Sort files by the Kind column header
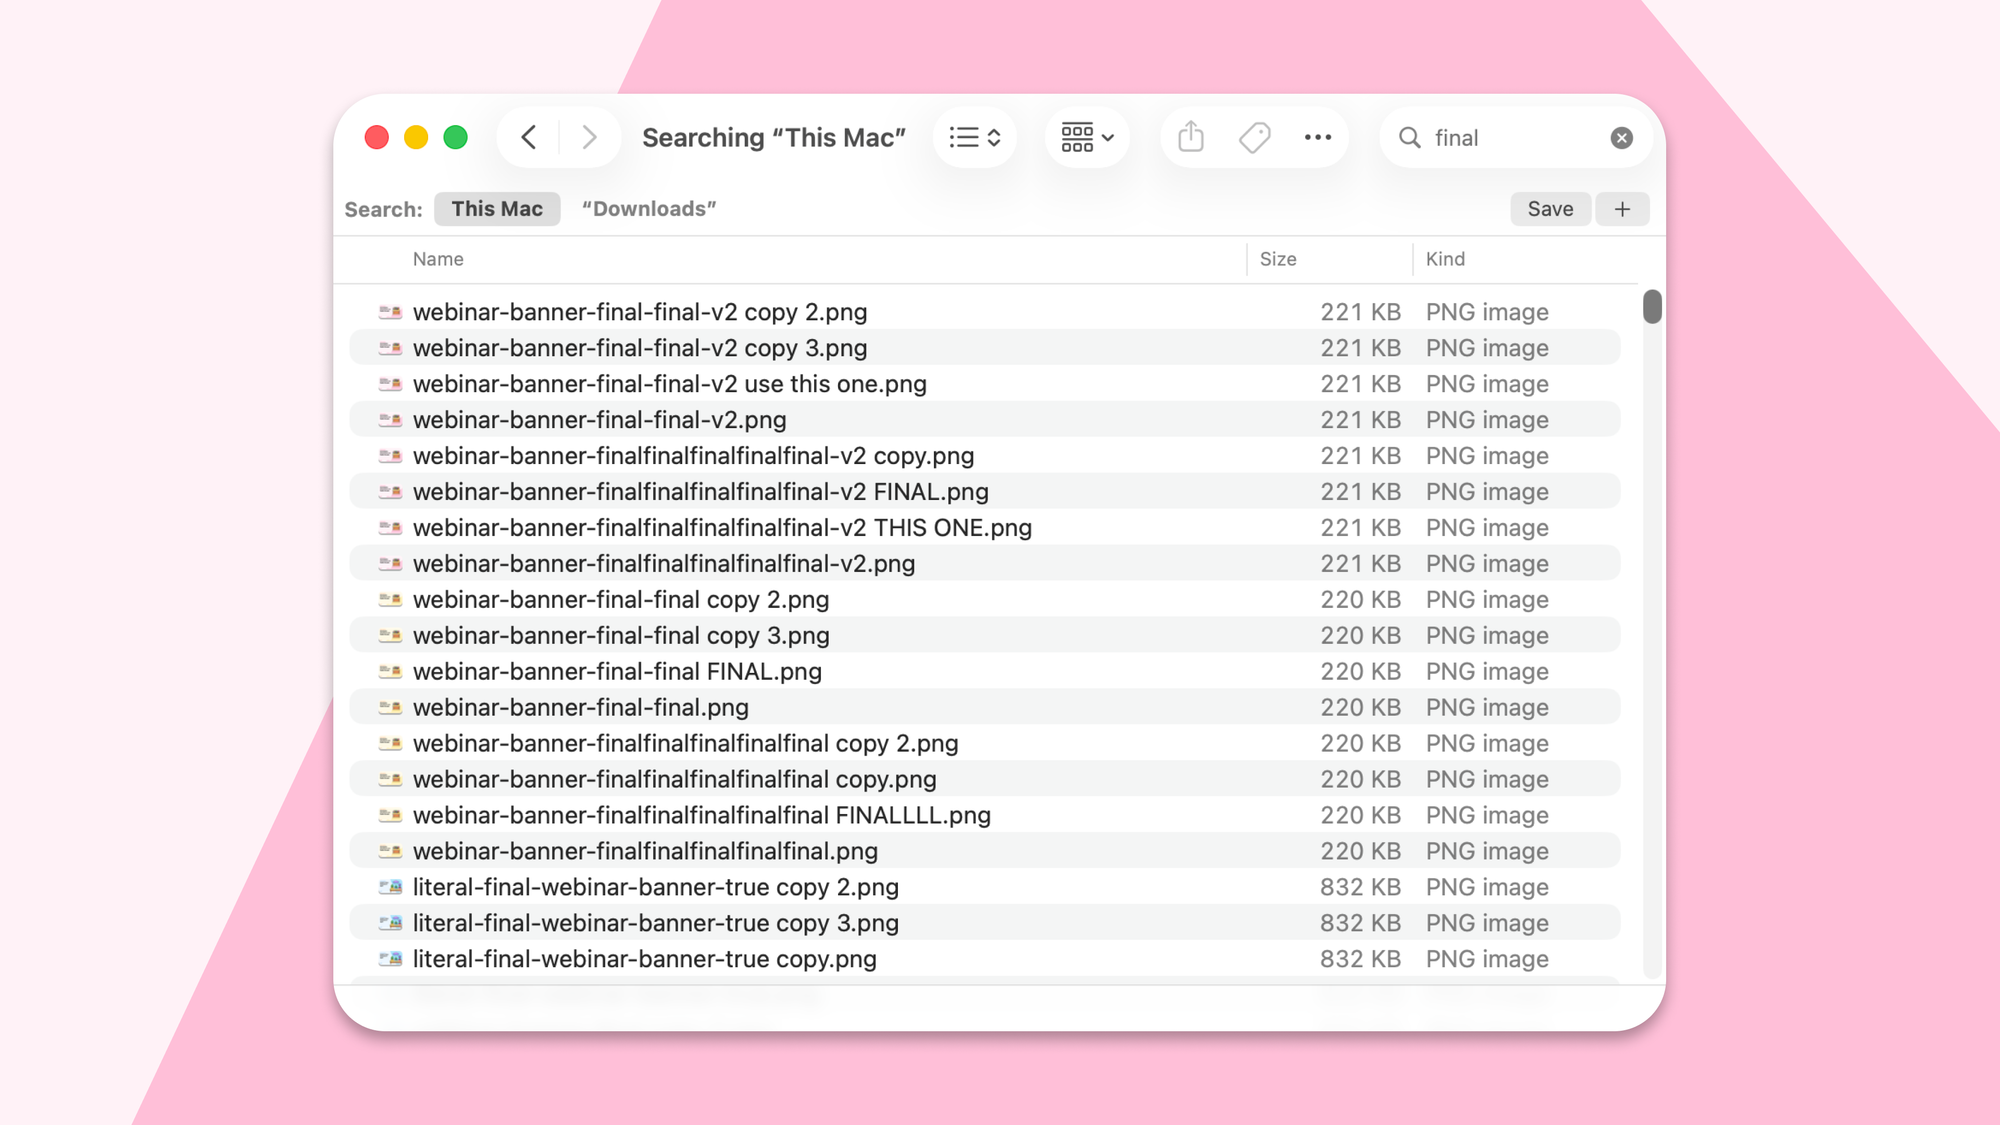Viewport: 2000px width, 1125px height. 1444,259
